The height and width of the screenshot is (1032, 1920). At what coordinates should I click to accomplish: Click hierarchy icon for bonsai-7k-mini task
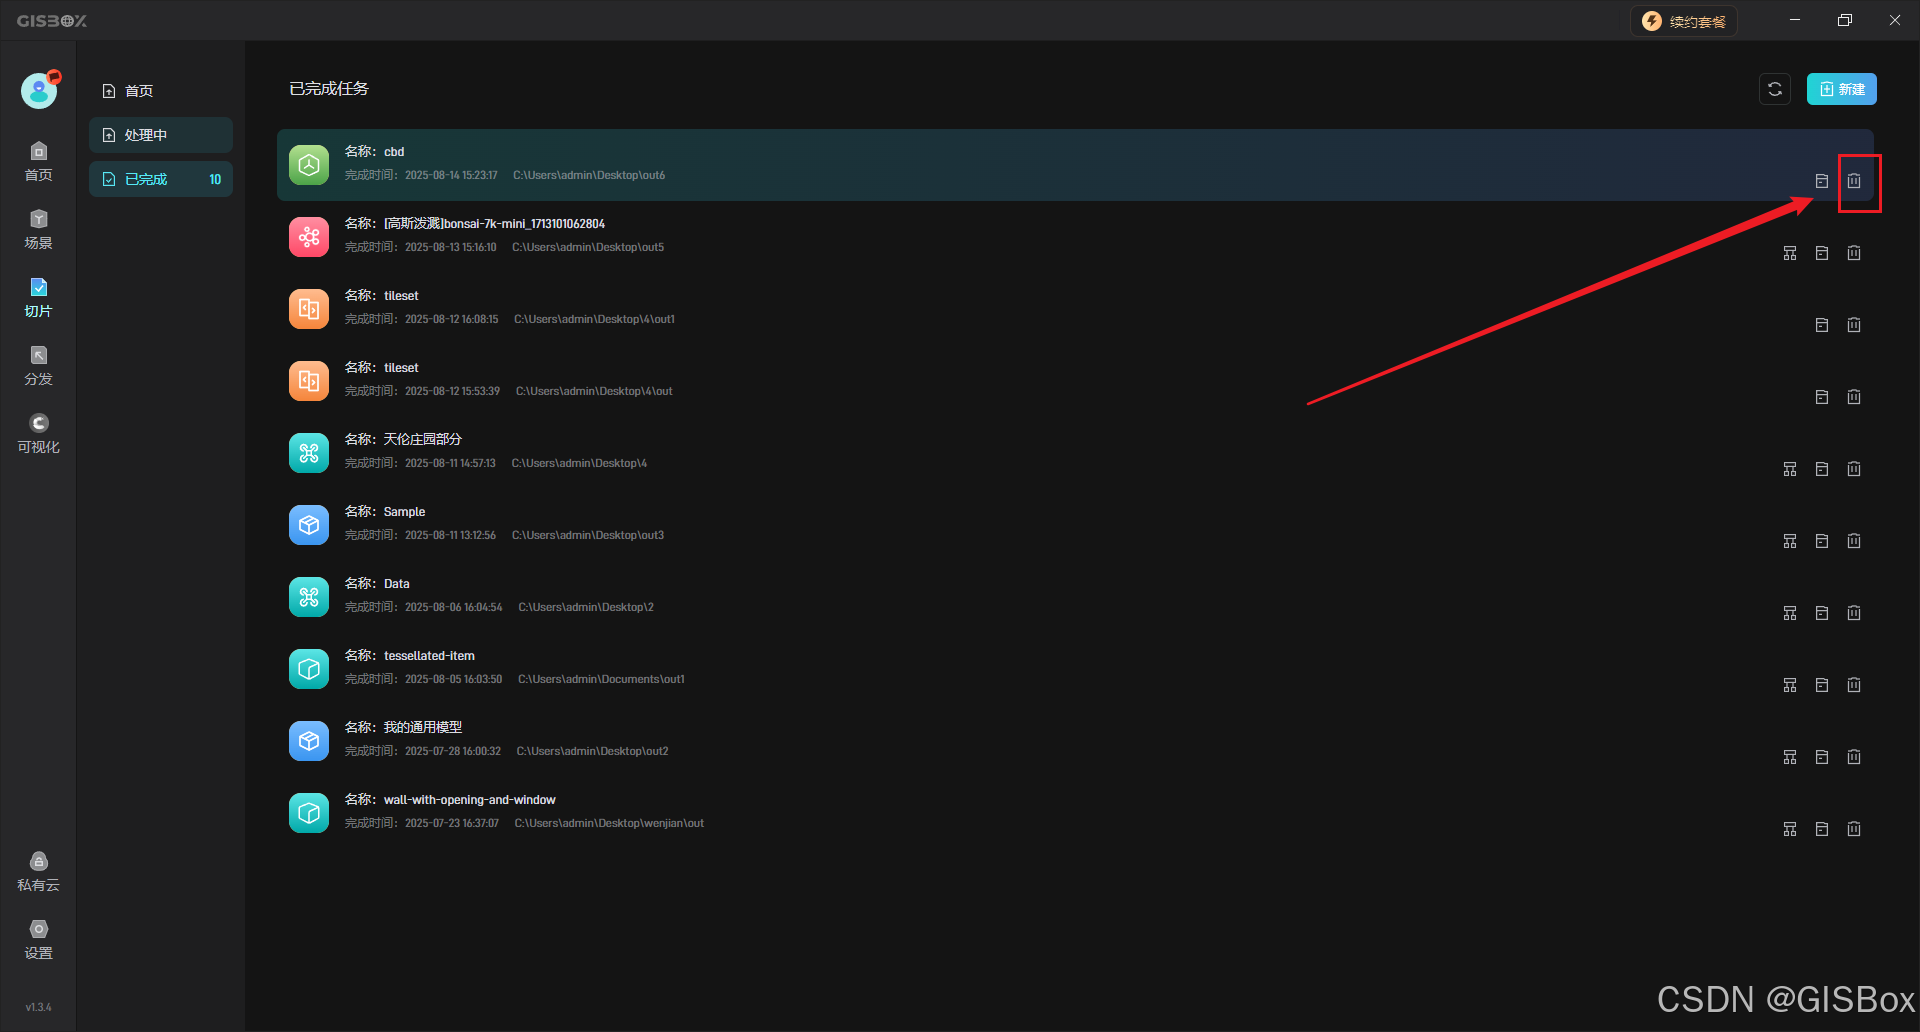pyautogui.click(x=1790, y=253)
